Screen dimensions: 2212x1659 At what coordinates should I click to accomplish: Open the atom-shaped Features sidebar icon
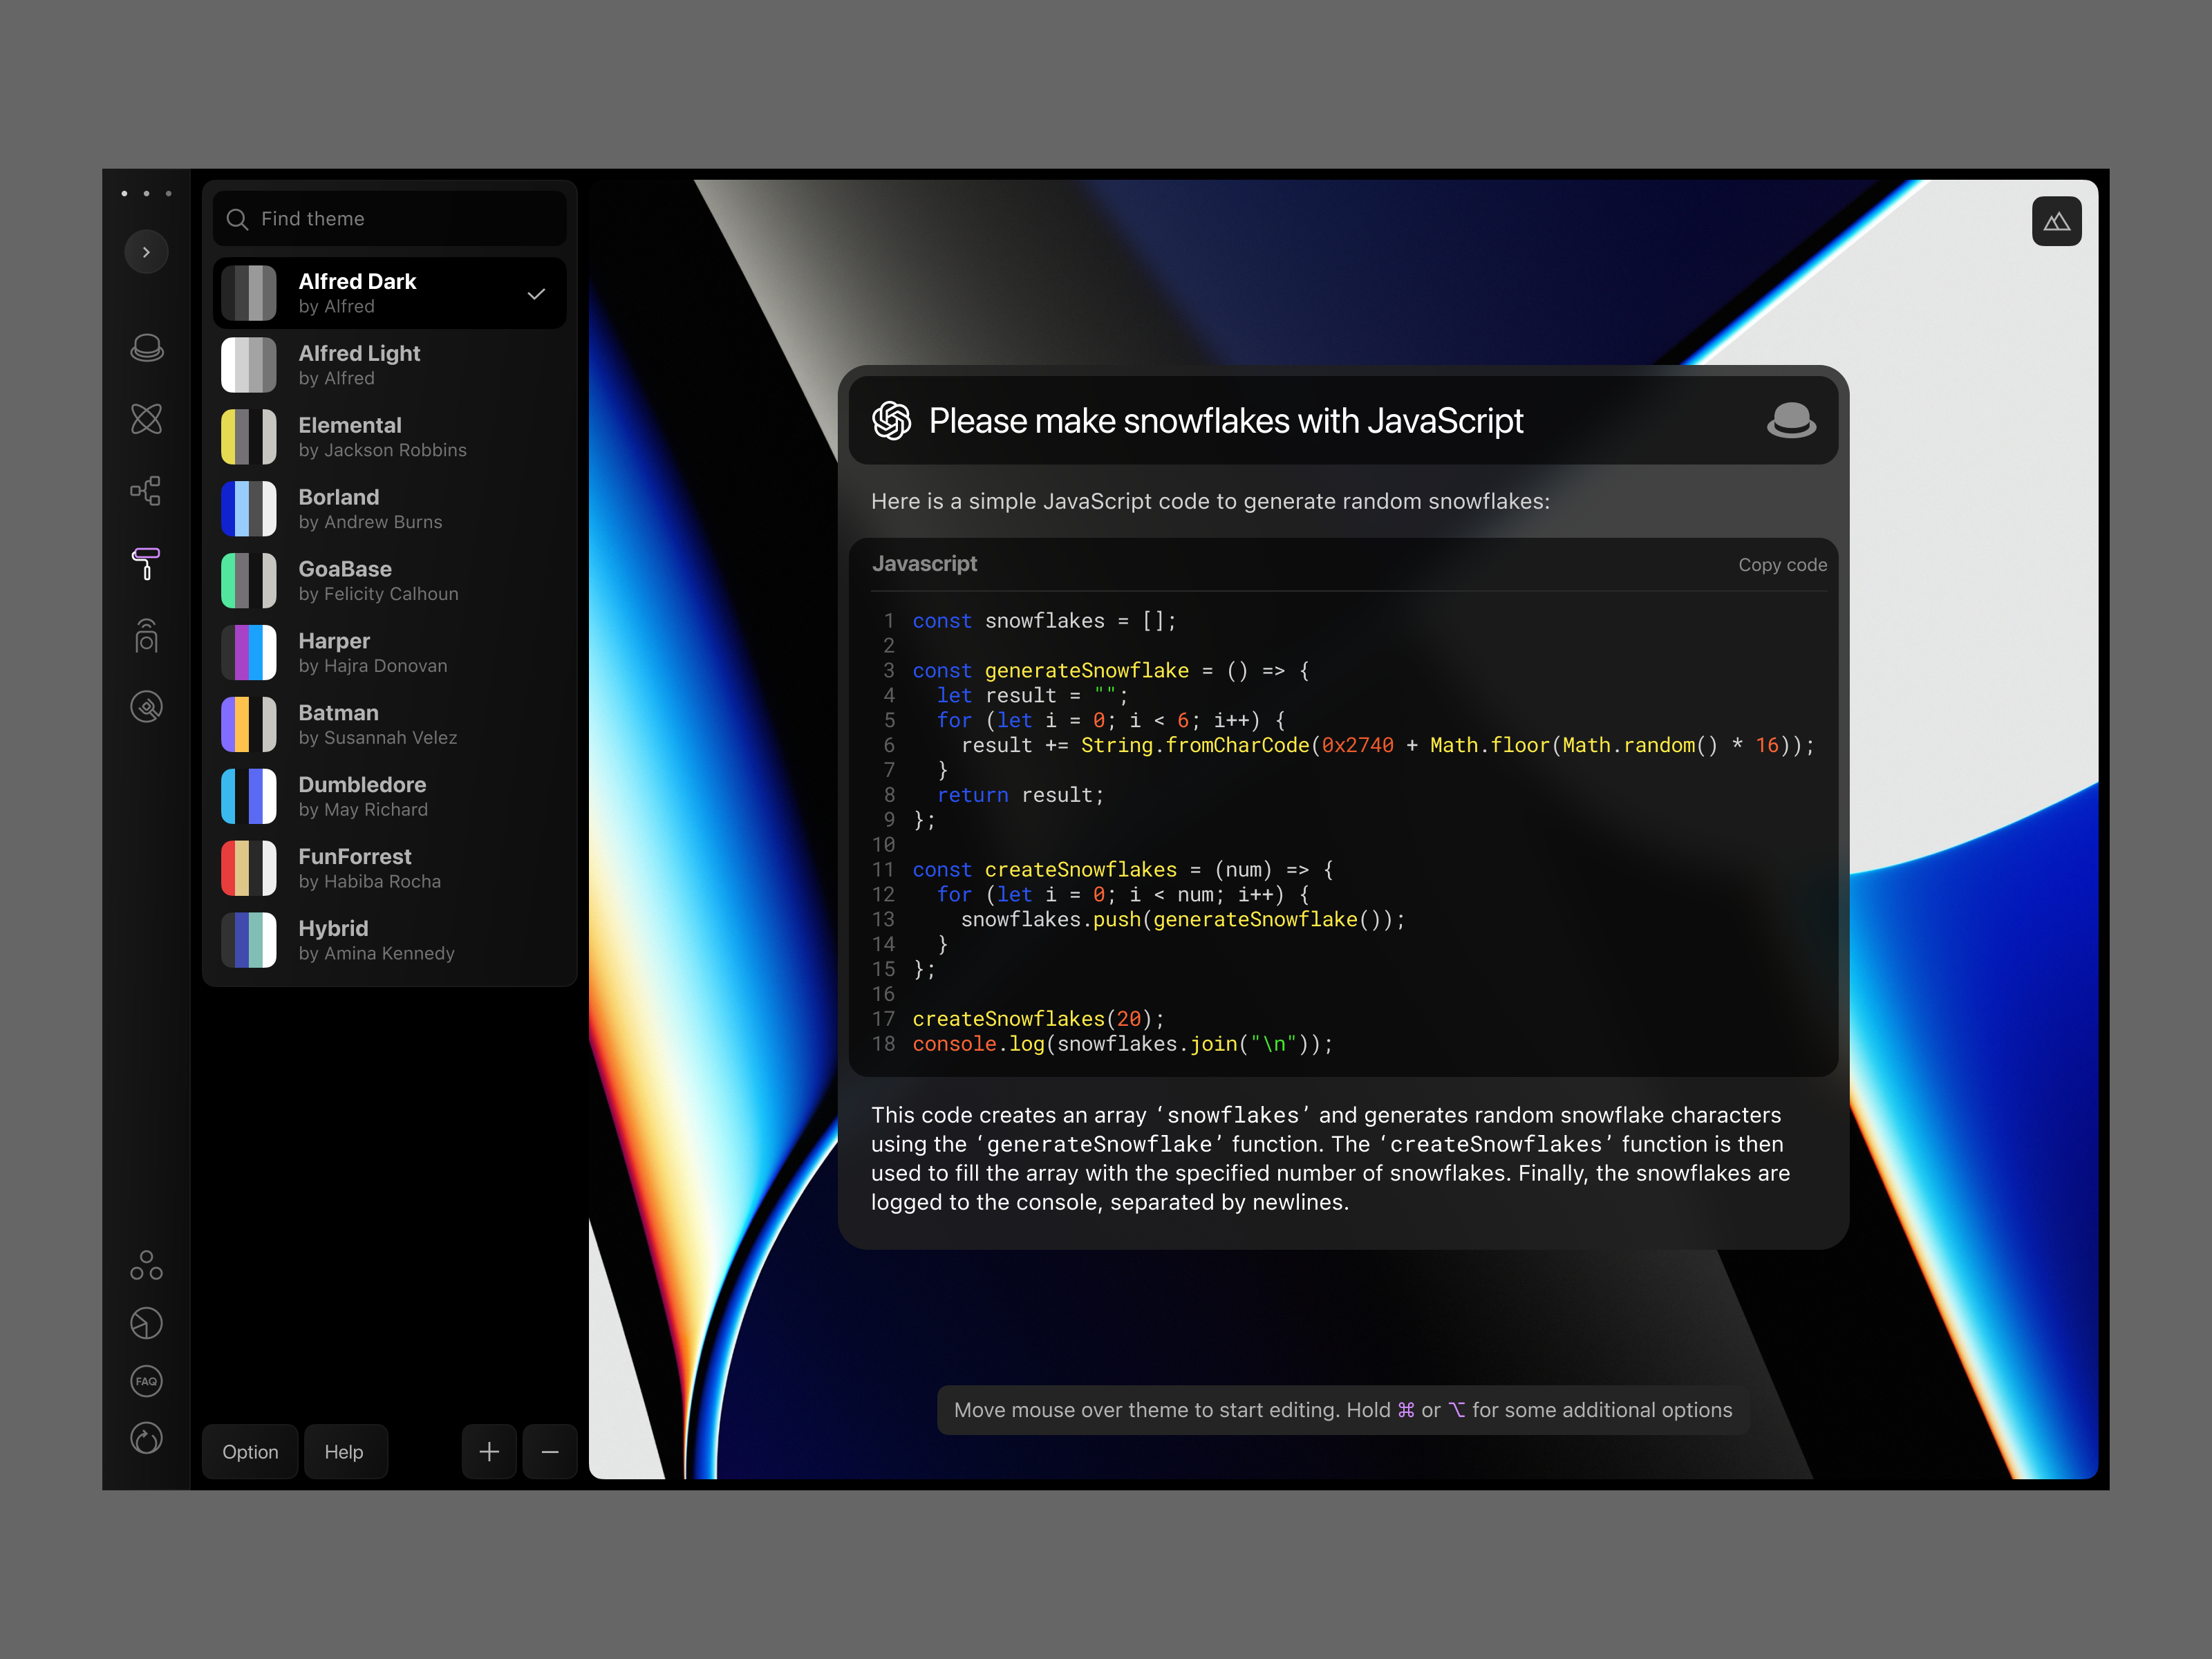147,419
